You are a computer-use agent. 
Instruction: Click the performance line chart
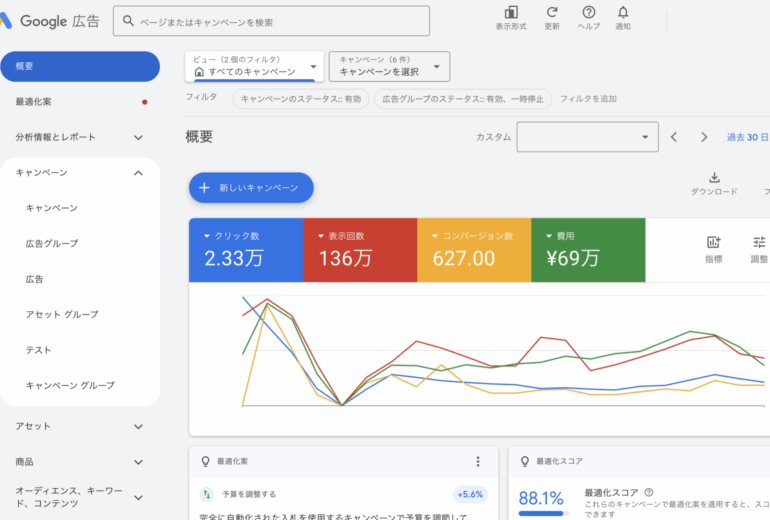[503, 351]
